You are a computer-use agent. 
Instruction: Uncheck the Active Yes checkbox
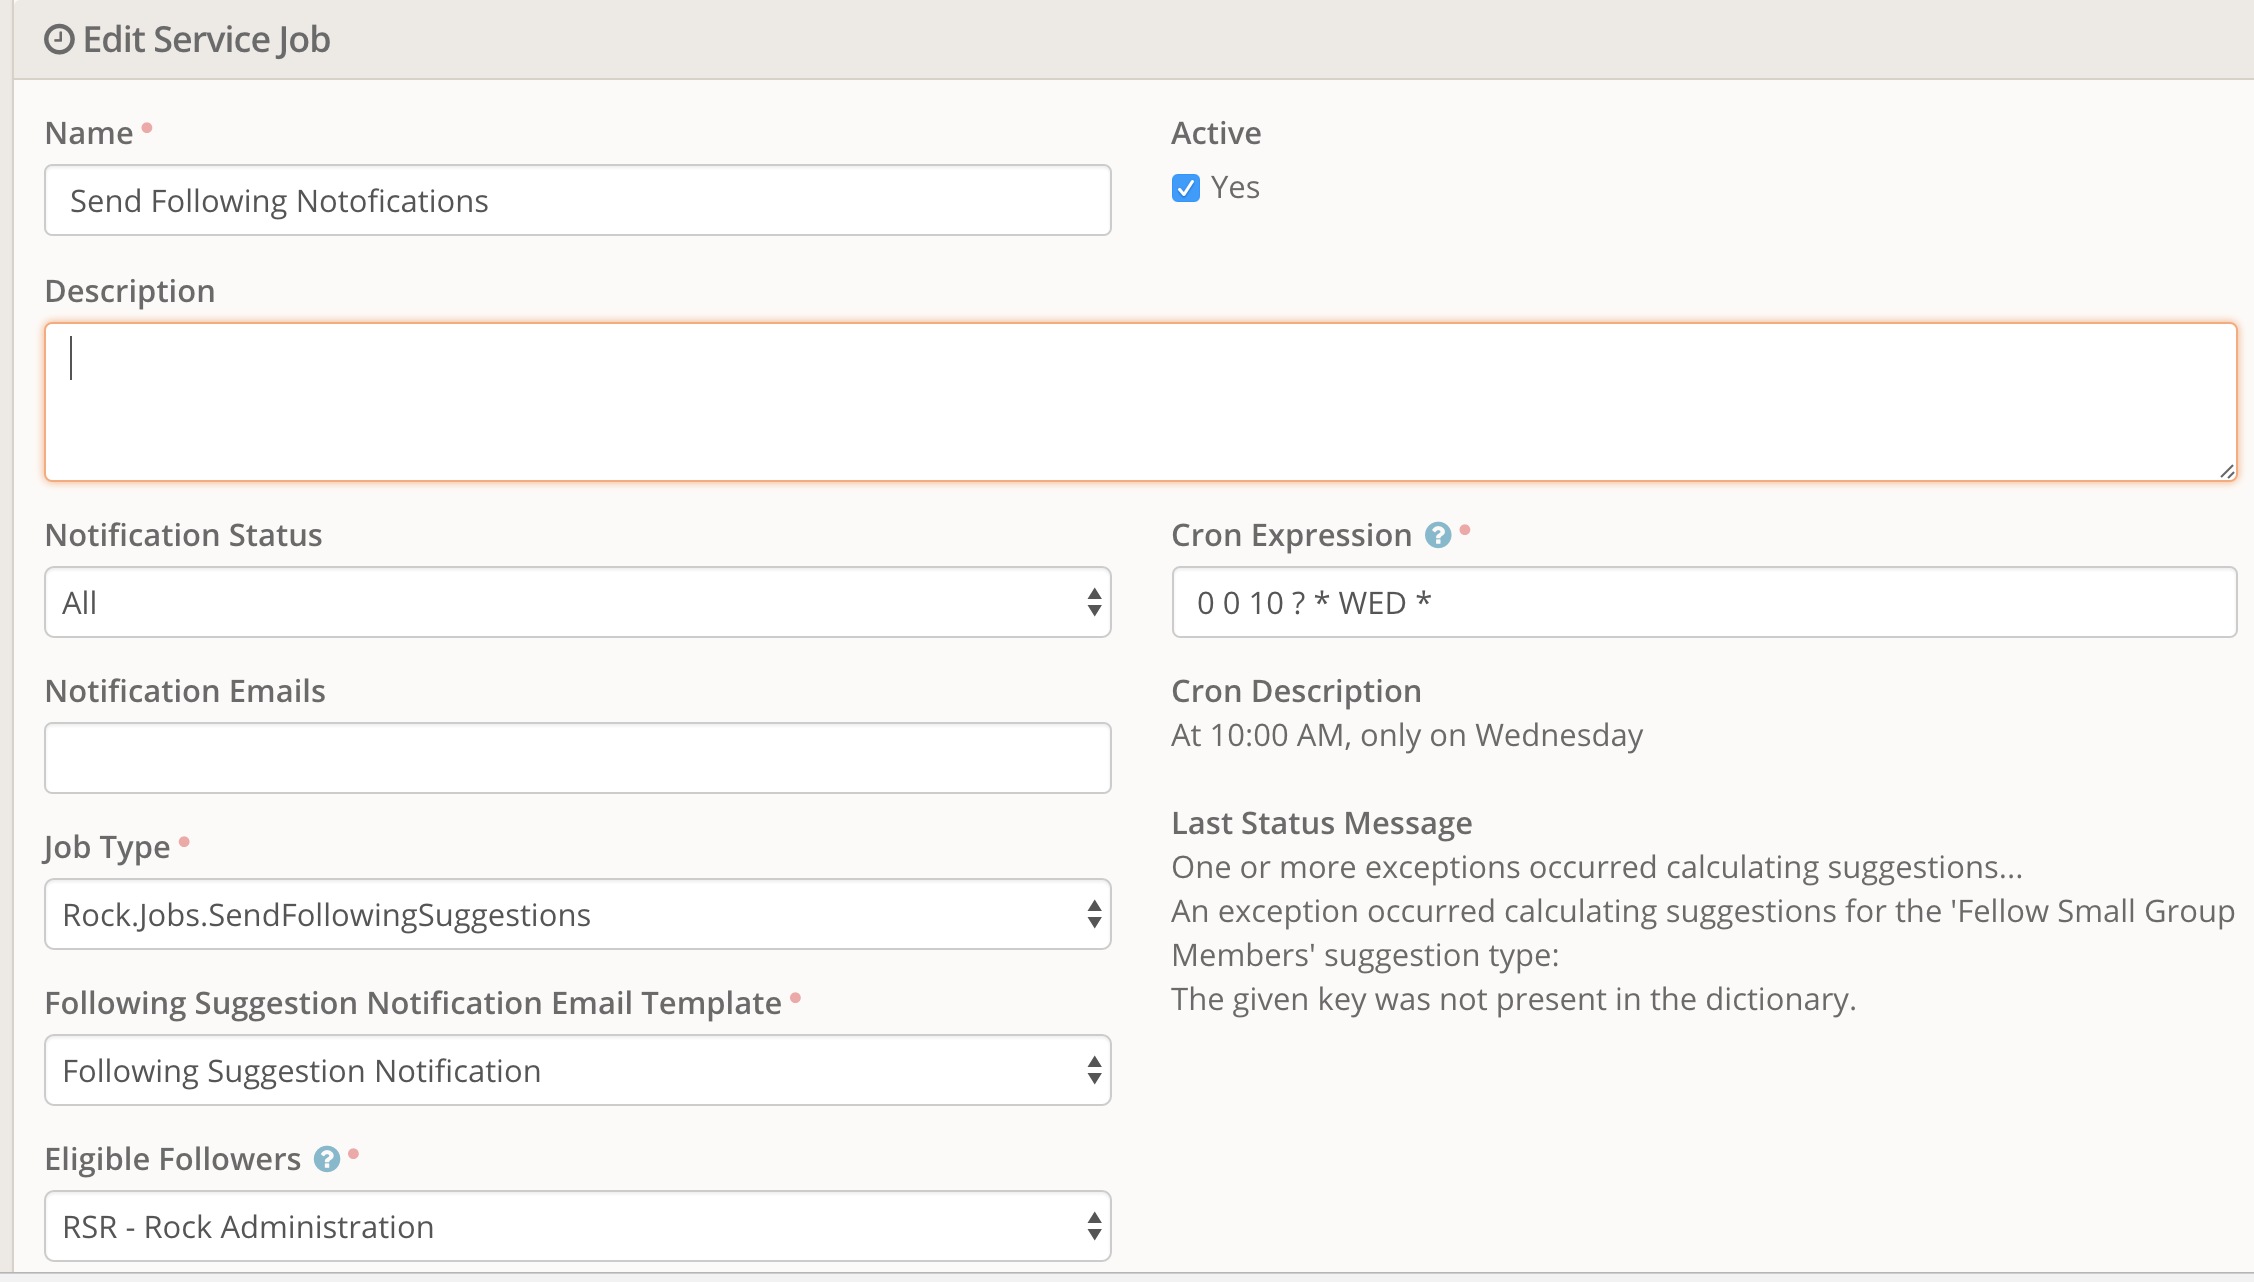(1186, 188)
